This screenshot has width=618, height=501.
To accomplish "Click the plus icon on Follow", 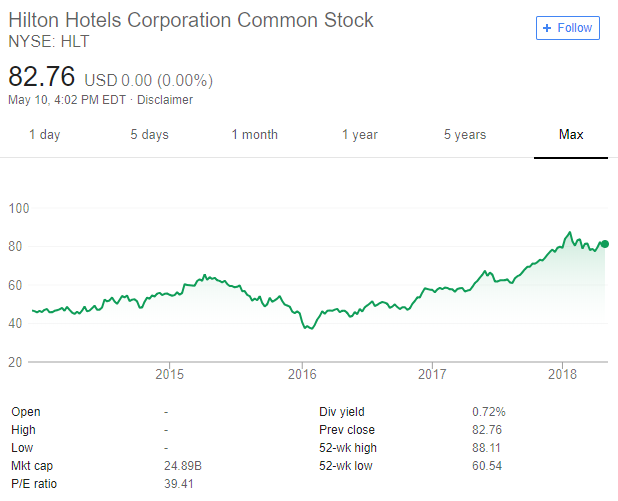I will click(x=547, y=28).
